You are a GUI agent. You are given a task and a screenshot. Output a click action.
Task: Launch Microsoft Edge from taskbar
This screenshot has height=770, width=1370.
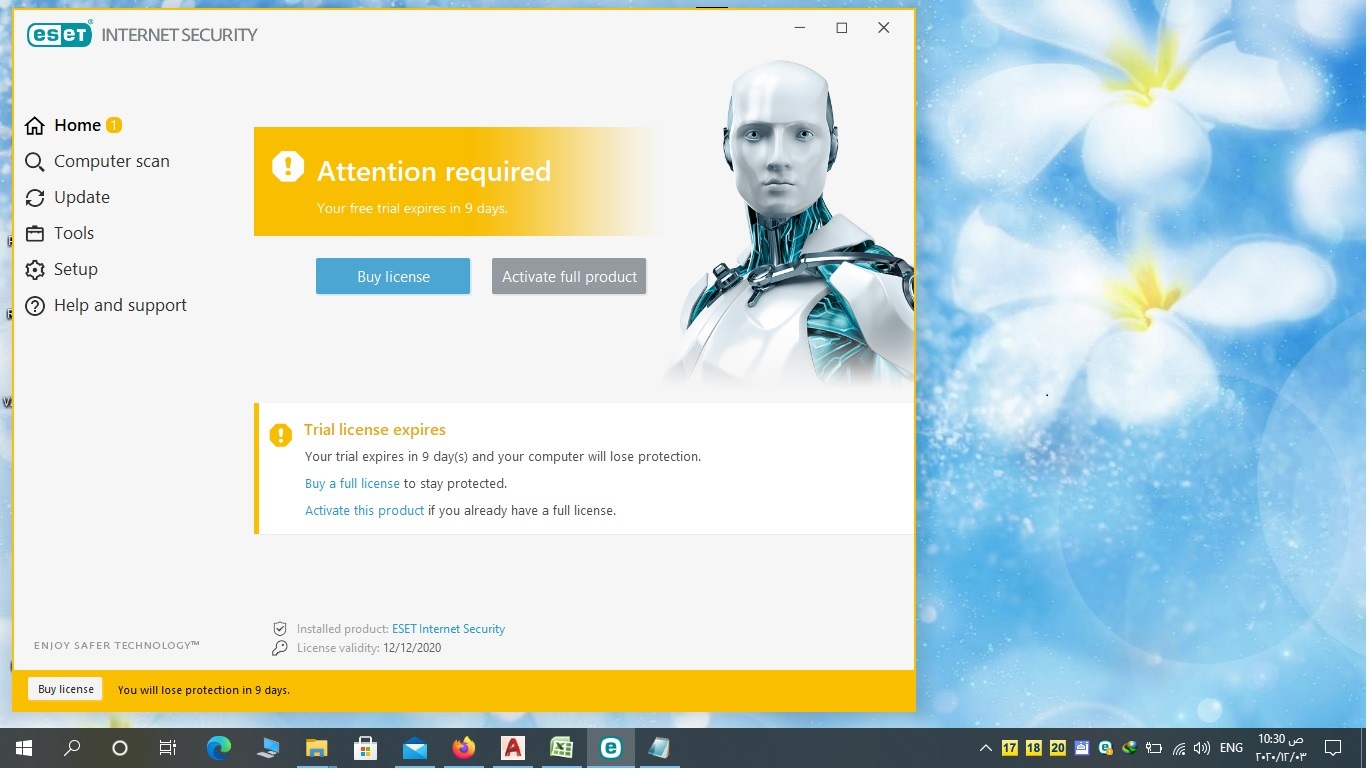219,748
